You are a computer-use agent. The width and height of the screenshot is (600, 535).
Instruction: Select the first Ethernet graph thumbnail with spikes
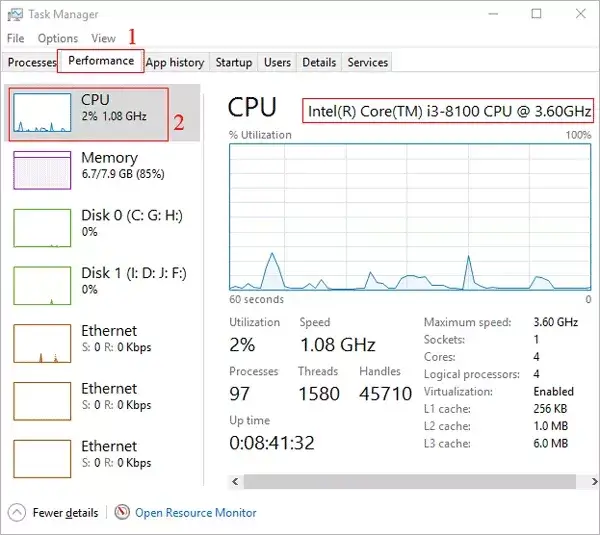42,344
